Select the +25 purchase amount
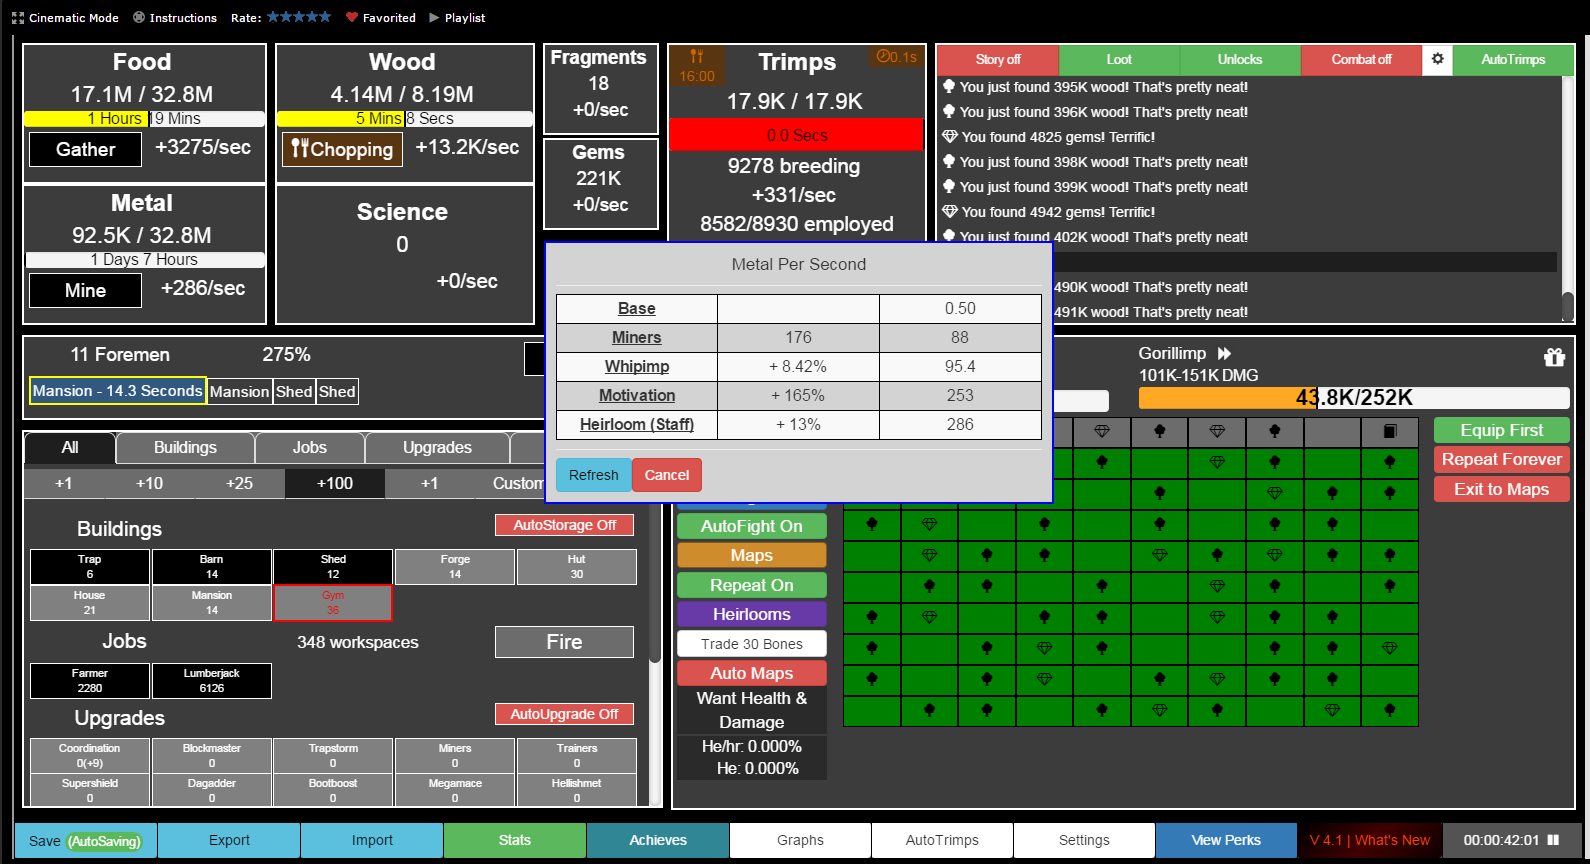 pyautogui.click(x=240, y=483)
